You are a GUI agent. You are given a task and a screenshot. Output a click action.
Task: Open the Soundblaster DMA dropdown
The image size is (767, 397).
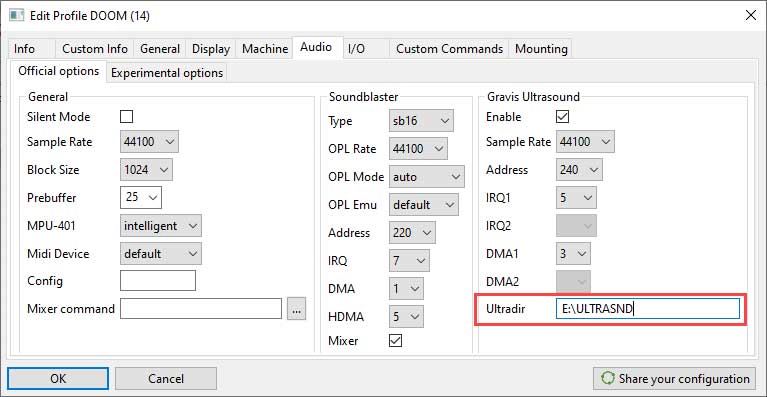click(x=406, y=289)
